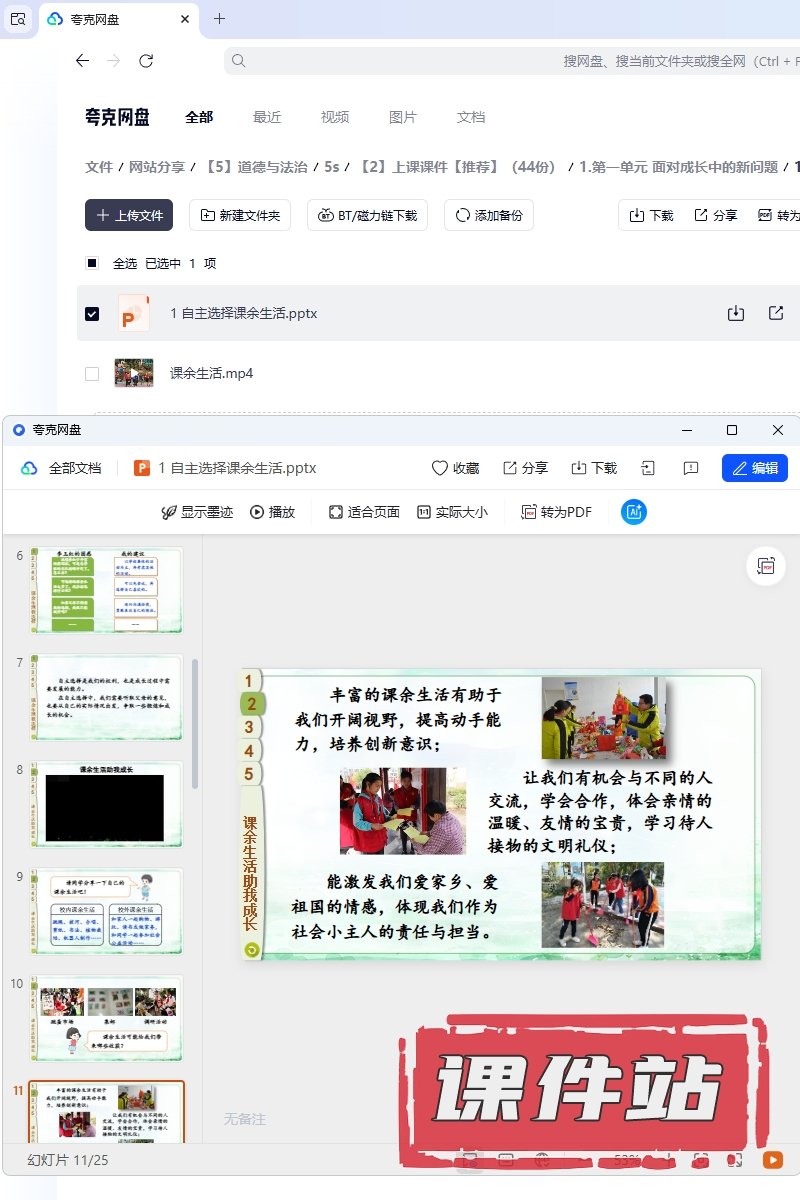Image resolution: width=800 pixels, height=1200 pixels.
Task: Toggle the 全选 select-all checkbox
Action: point(92,264)
